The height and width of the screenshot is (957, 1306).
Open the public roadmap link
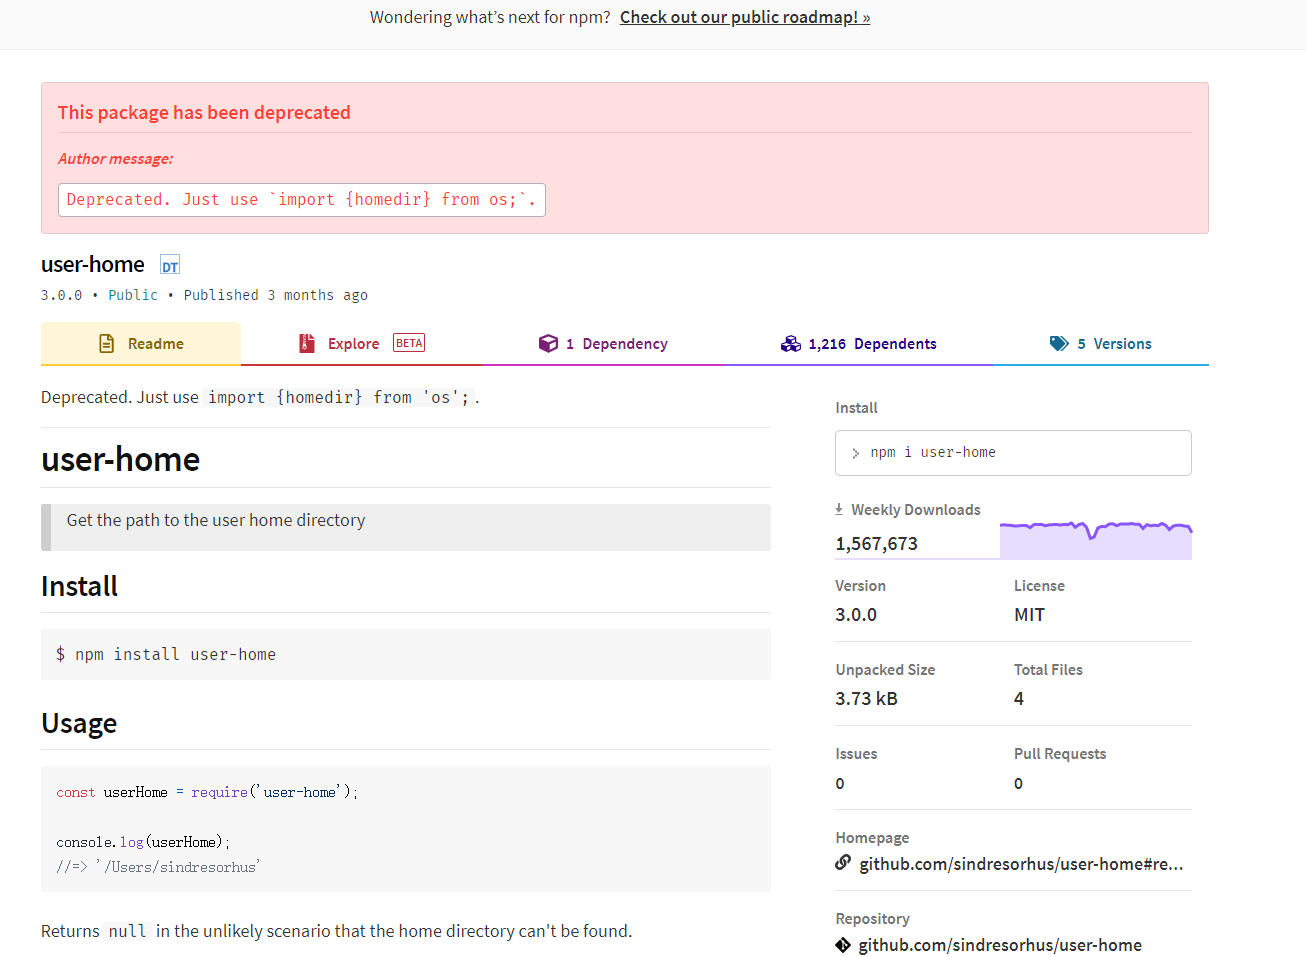pos(745,17)
